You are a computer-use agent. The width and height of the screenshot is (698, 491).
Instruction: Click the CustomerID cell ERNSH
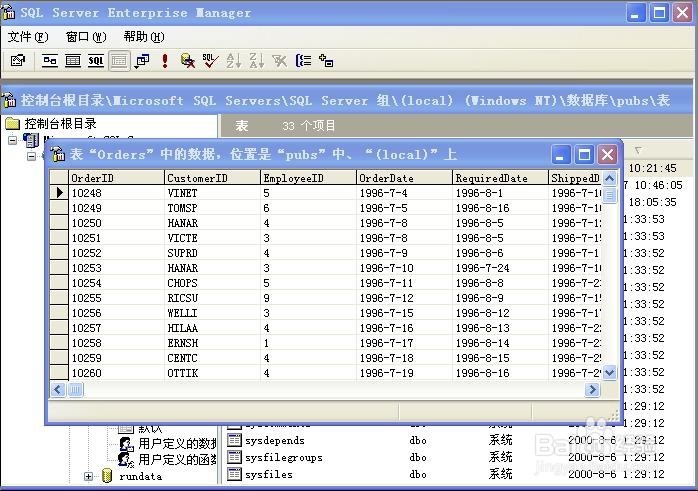click(x=212, y=343)
